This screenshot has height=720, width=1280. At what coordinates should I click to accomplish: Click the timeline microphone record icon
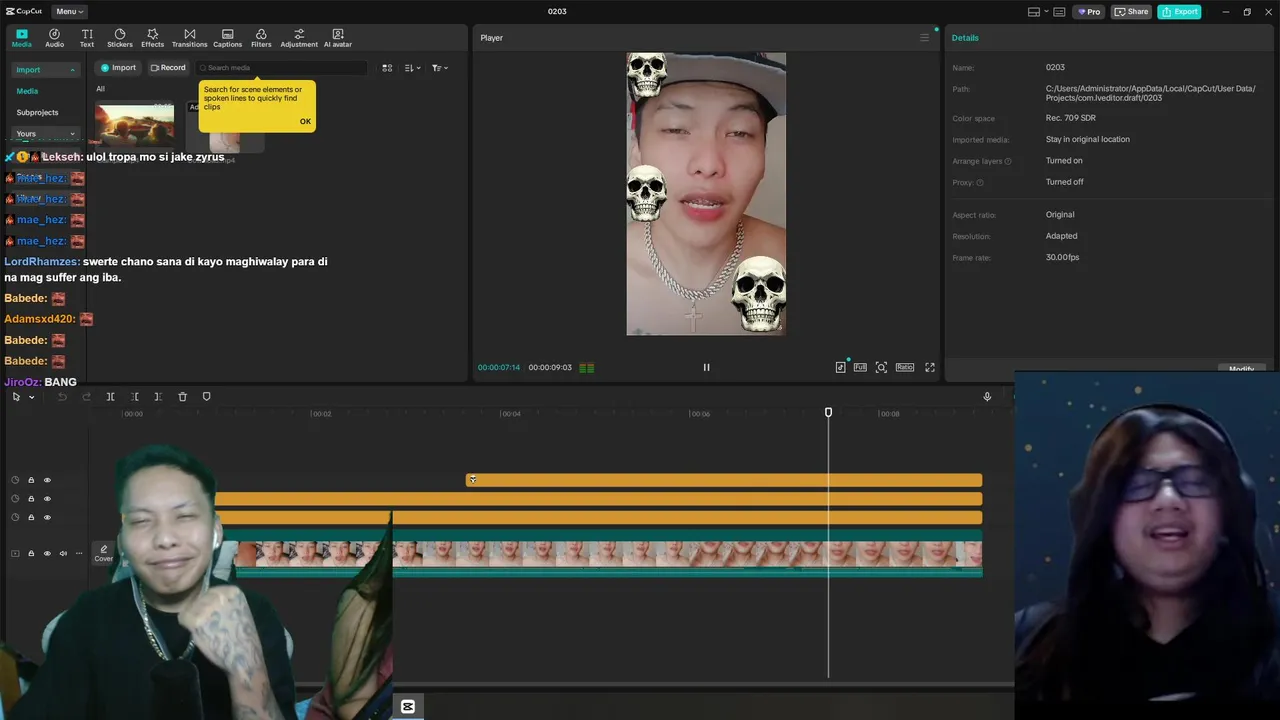pyautogui.click(x=987, y=397)
